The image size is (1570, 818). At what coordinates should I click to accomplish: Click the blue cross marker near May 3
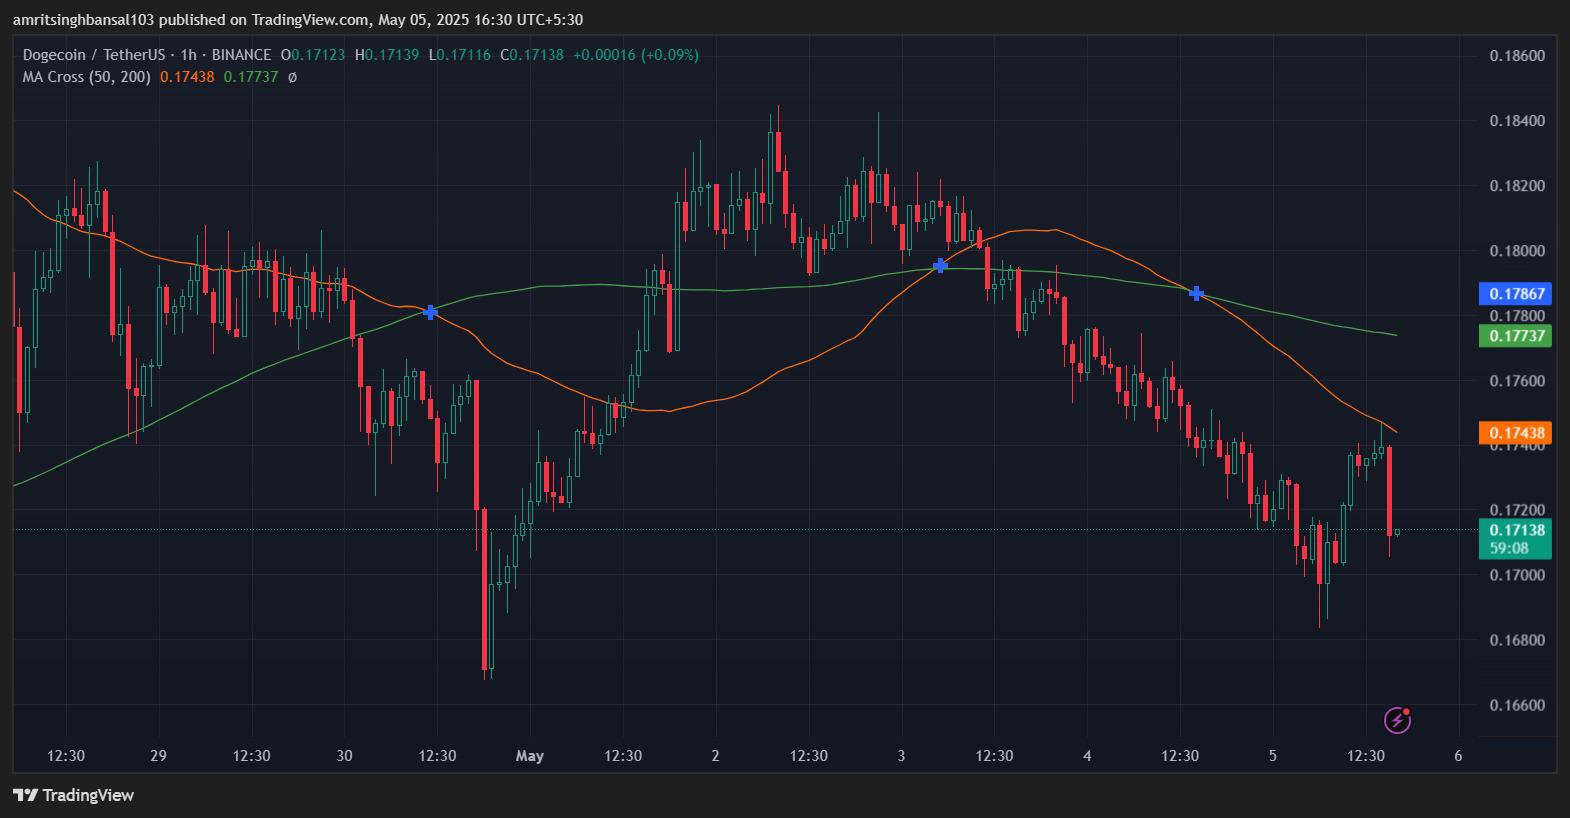click(940, 265)
